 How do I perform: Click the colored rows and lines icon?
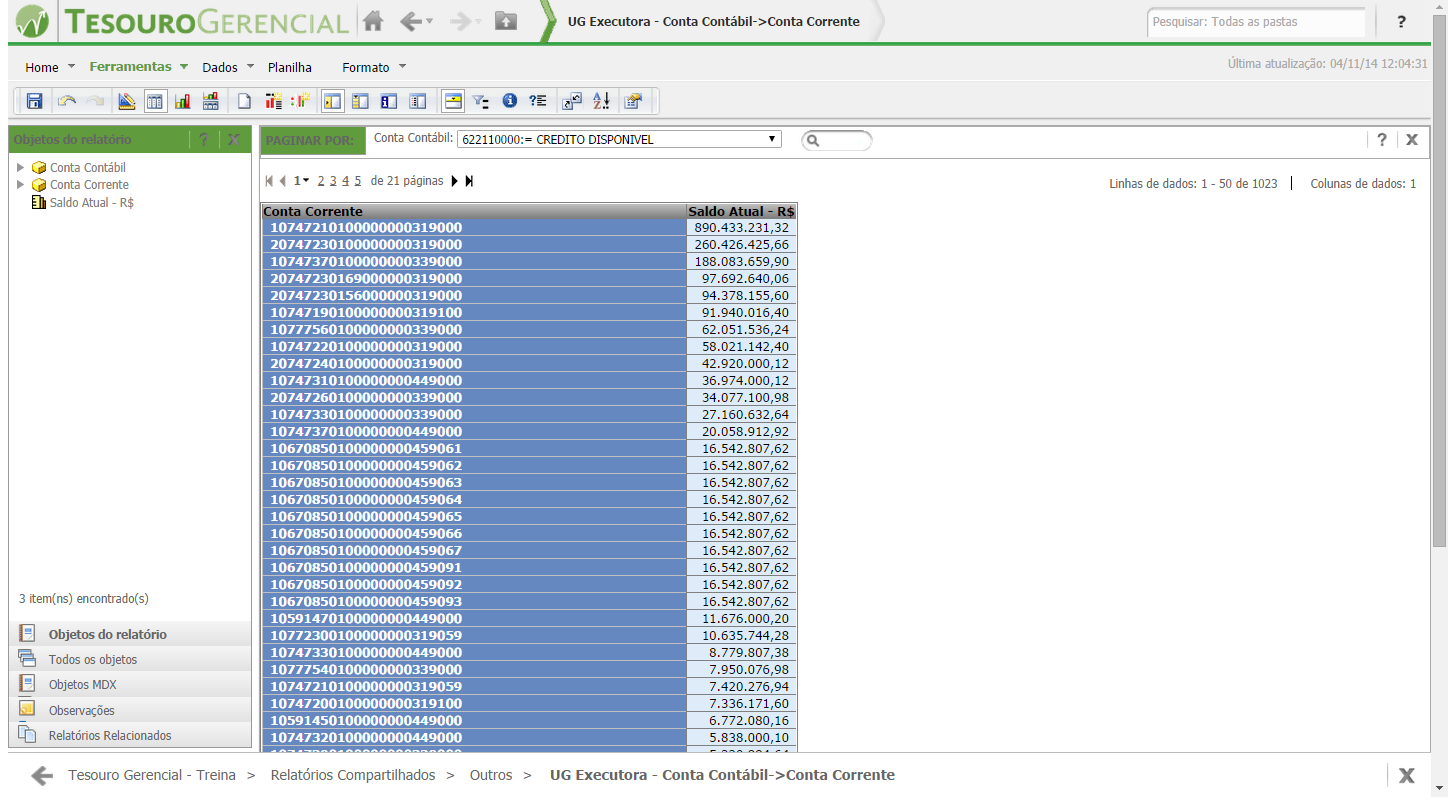pyautogui.click(x=273, y=101)
